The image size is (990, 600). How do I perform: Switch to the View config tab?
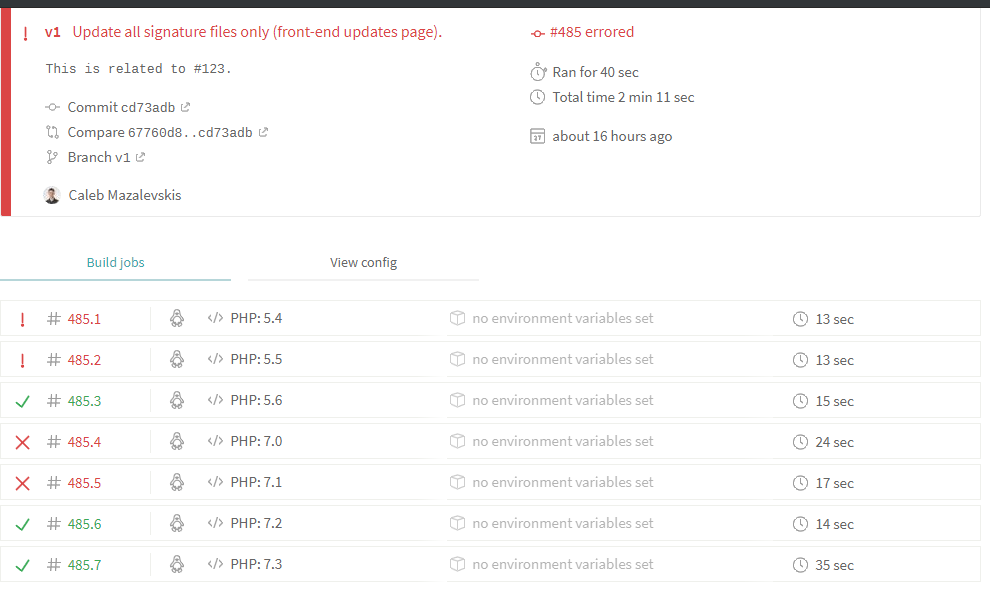click(363, 263)
